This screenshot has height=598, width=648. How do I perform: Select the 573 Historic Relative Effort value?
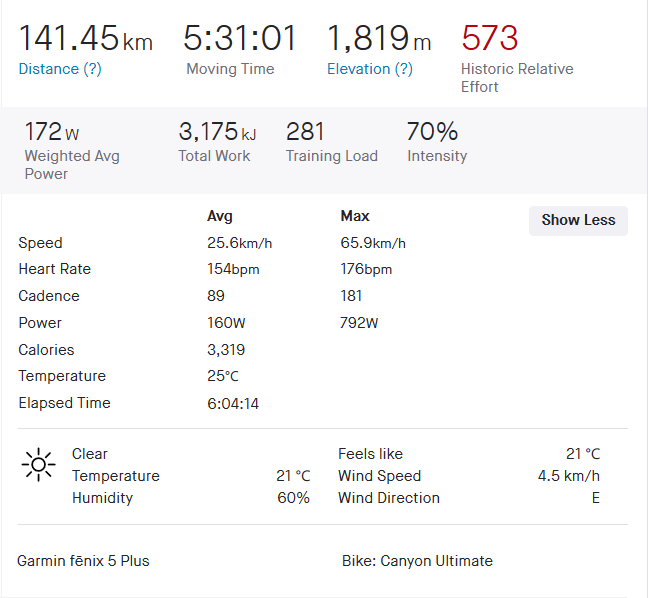(489, 38)
